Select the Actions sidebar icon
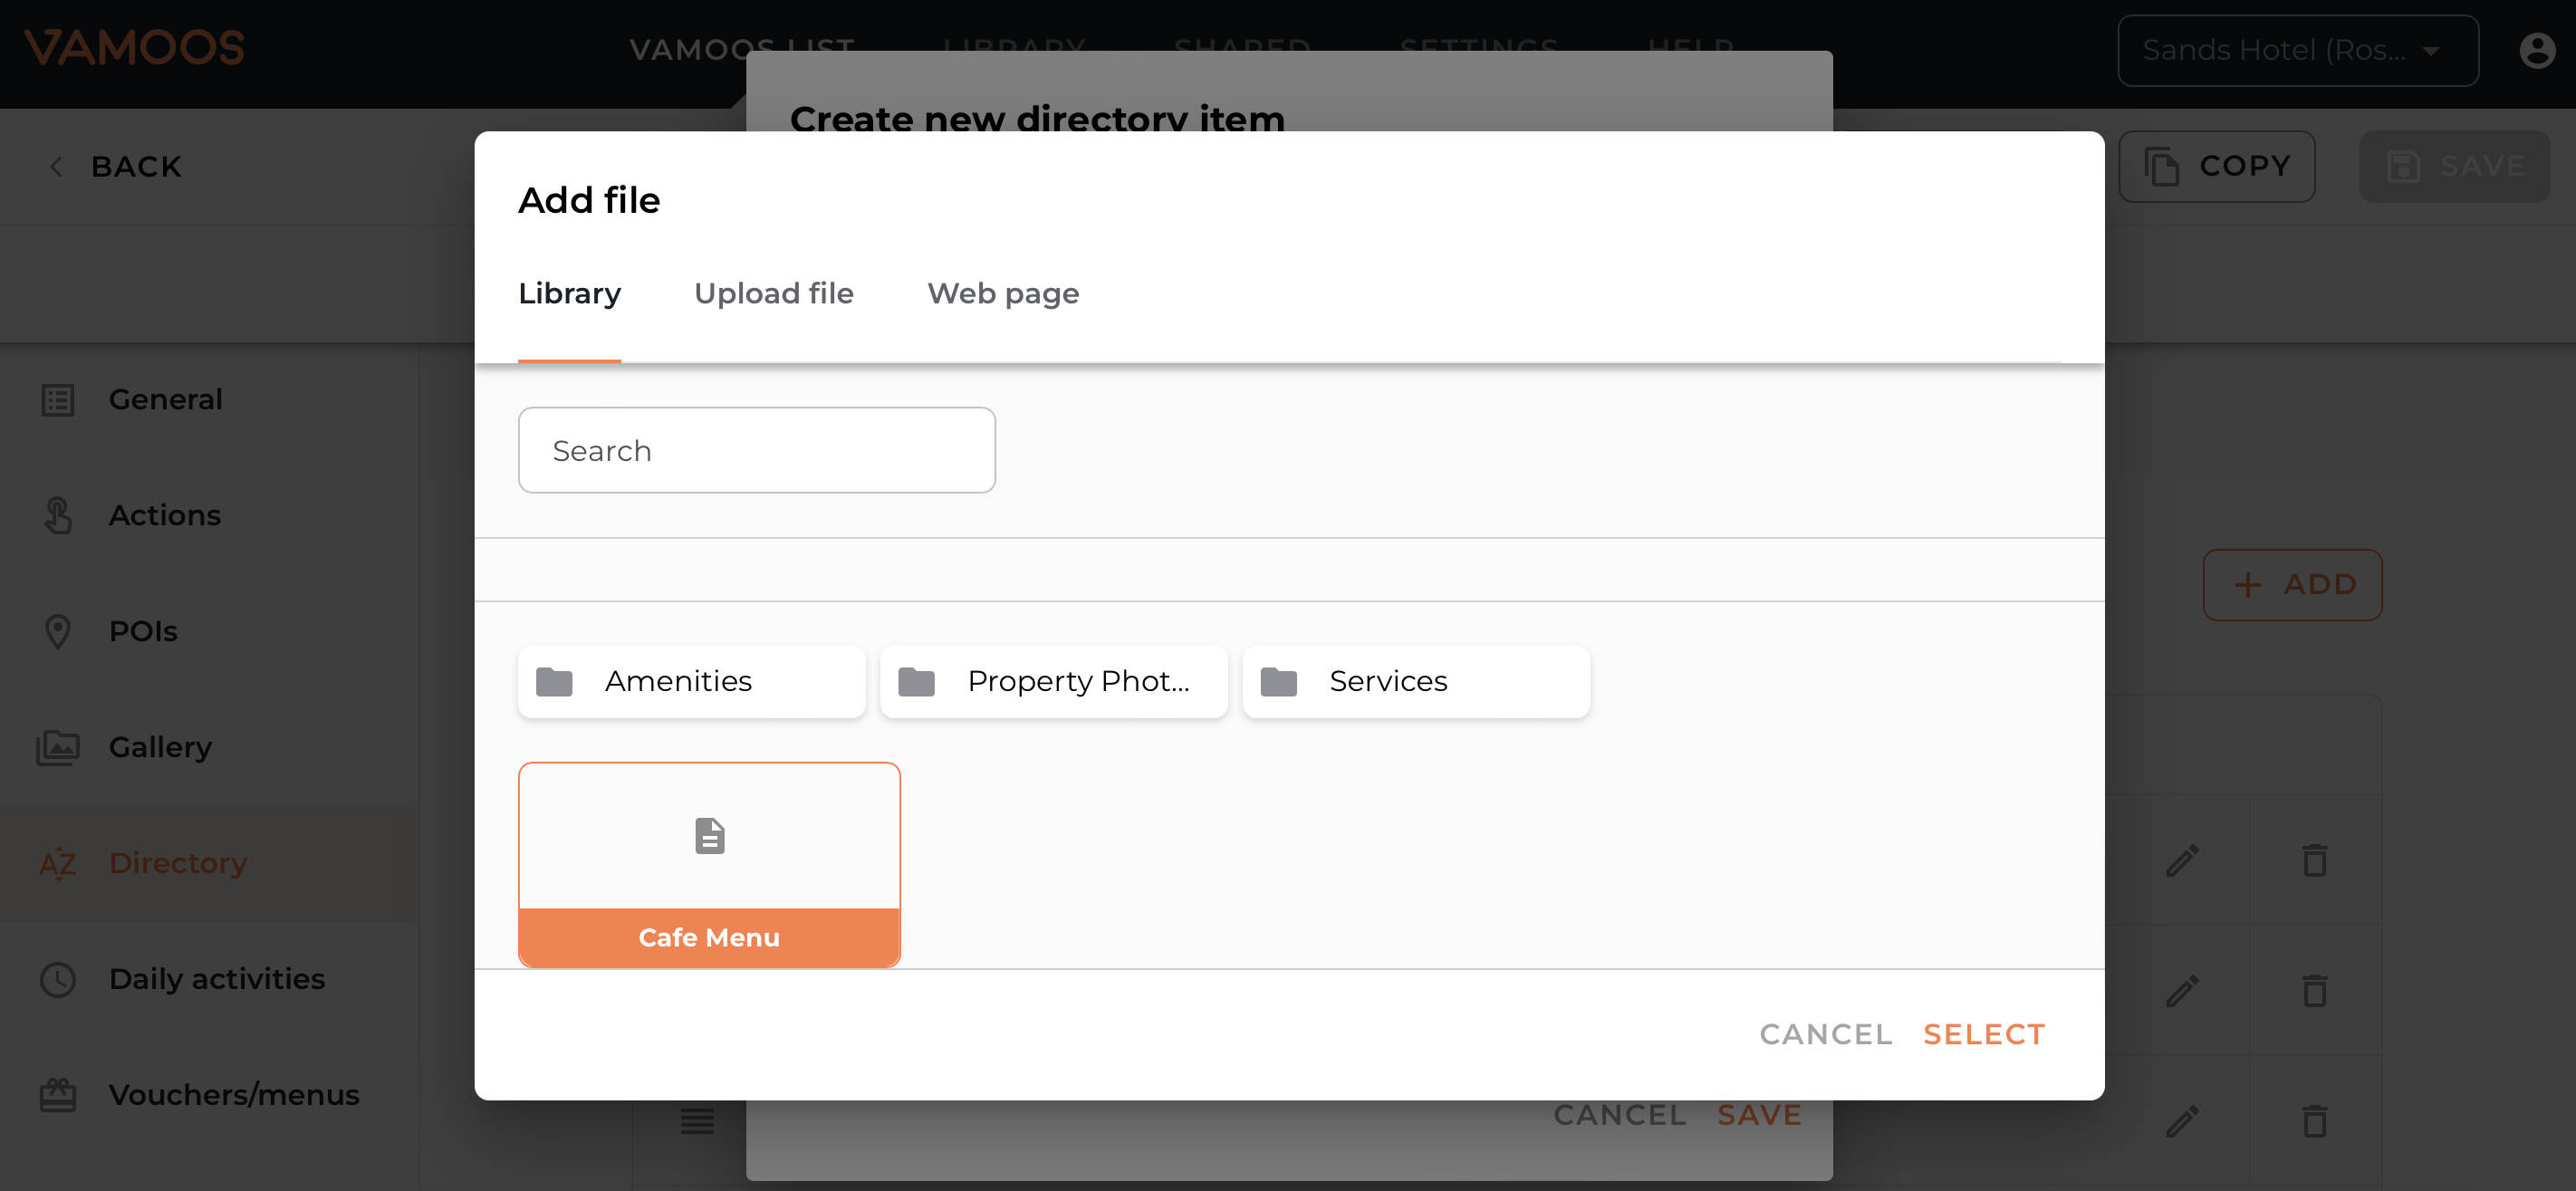 pos(57,515)
